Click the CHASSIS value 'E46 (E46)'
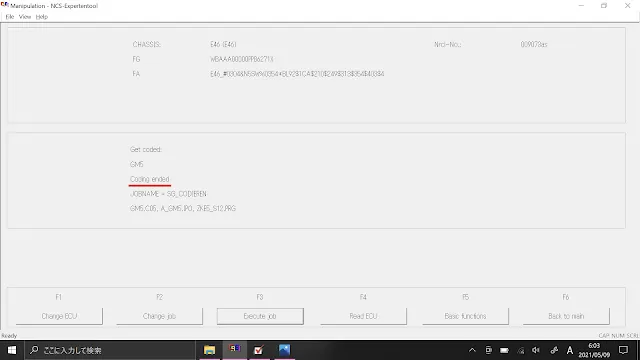This screenshot has width=640, height=360. (x=223, y=44)
